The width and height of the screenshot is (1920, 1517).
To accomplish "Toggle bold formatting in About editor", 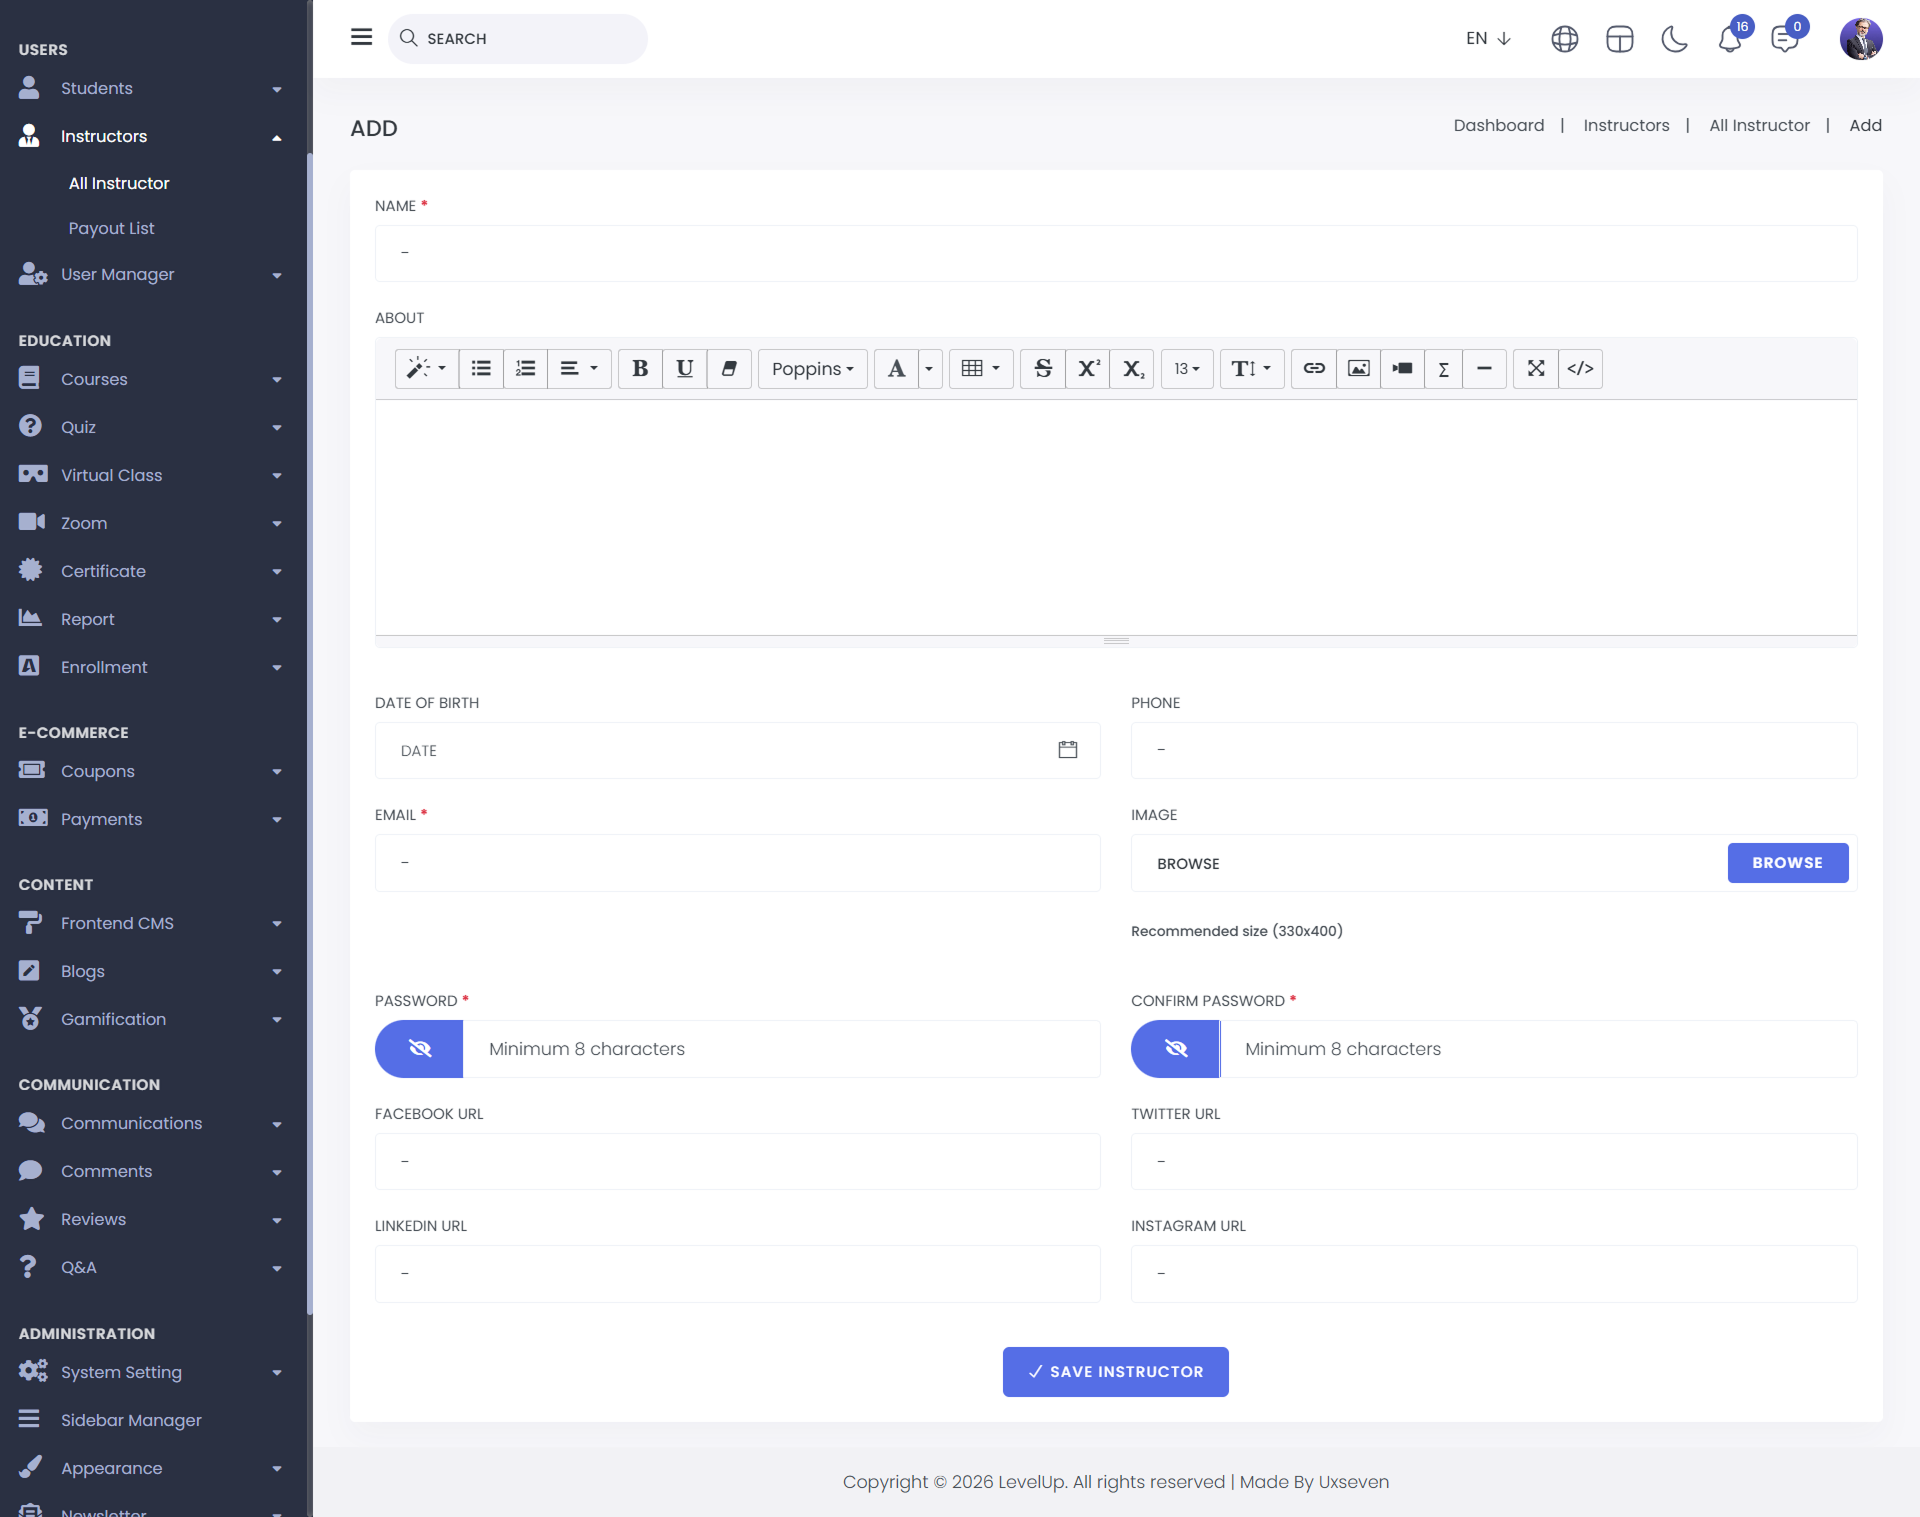I will coord(640,369).
